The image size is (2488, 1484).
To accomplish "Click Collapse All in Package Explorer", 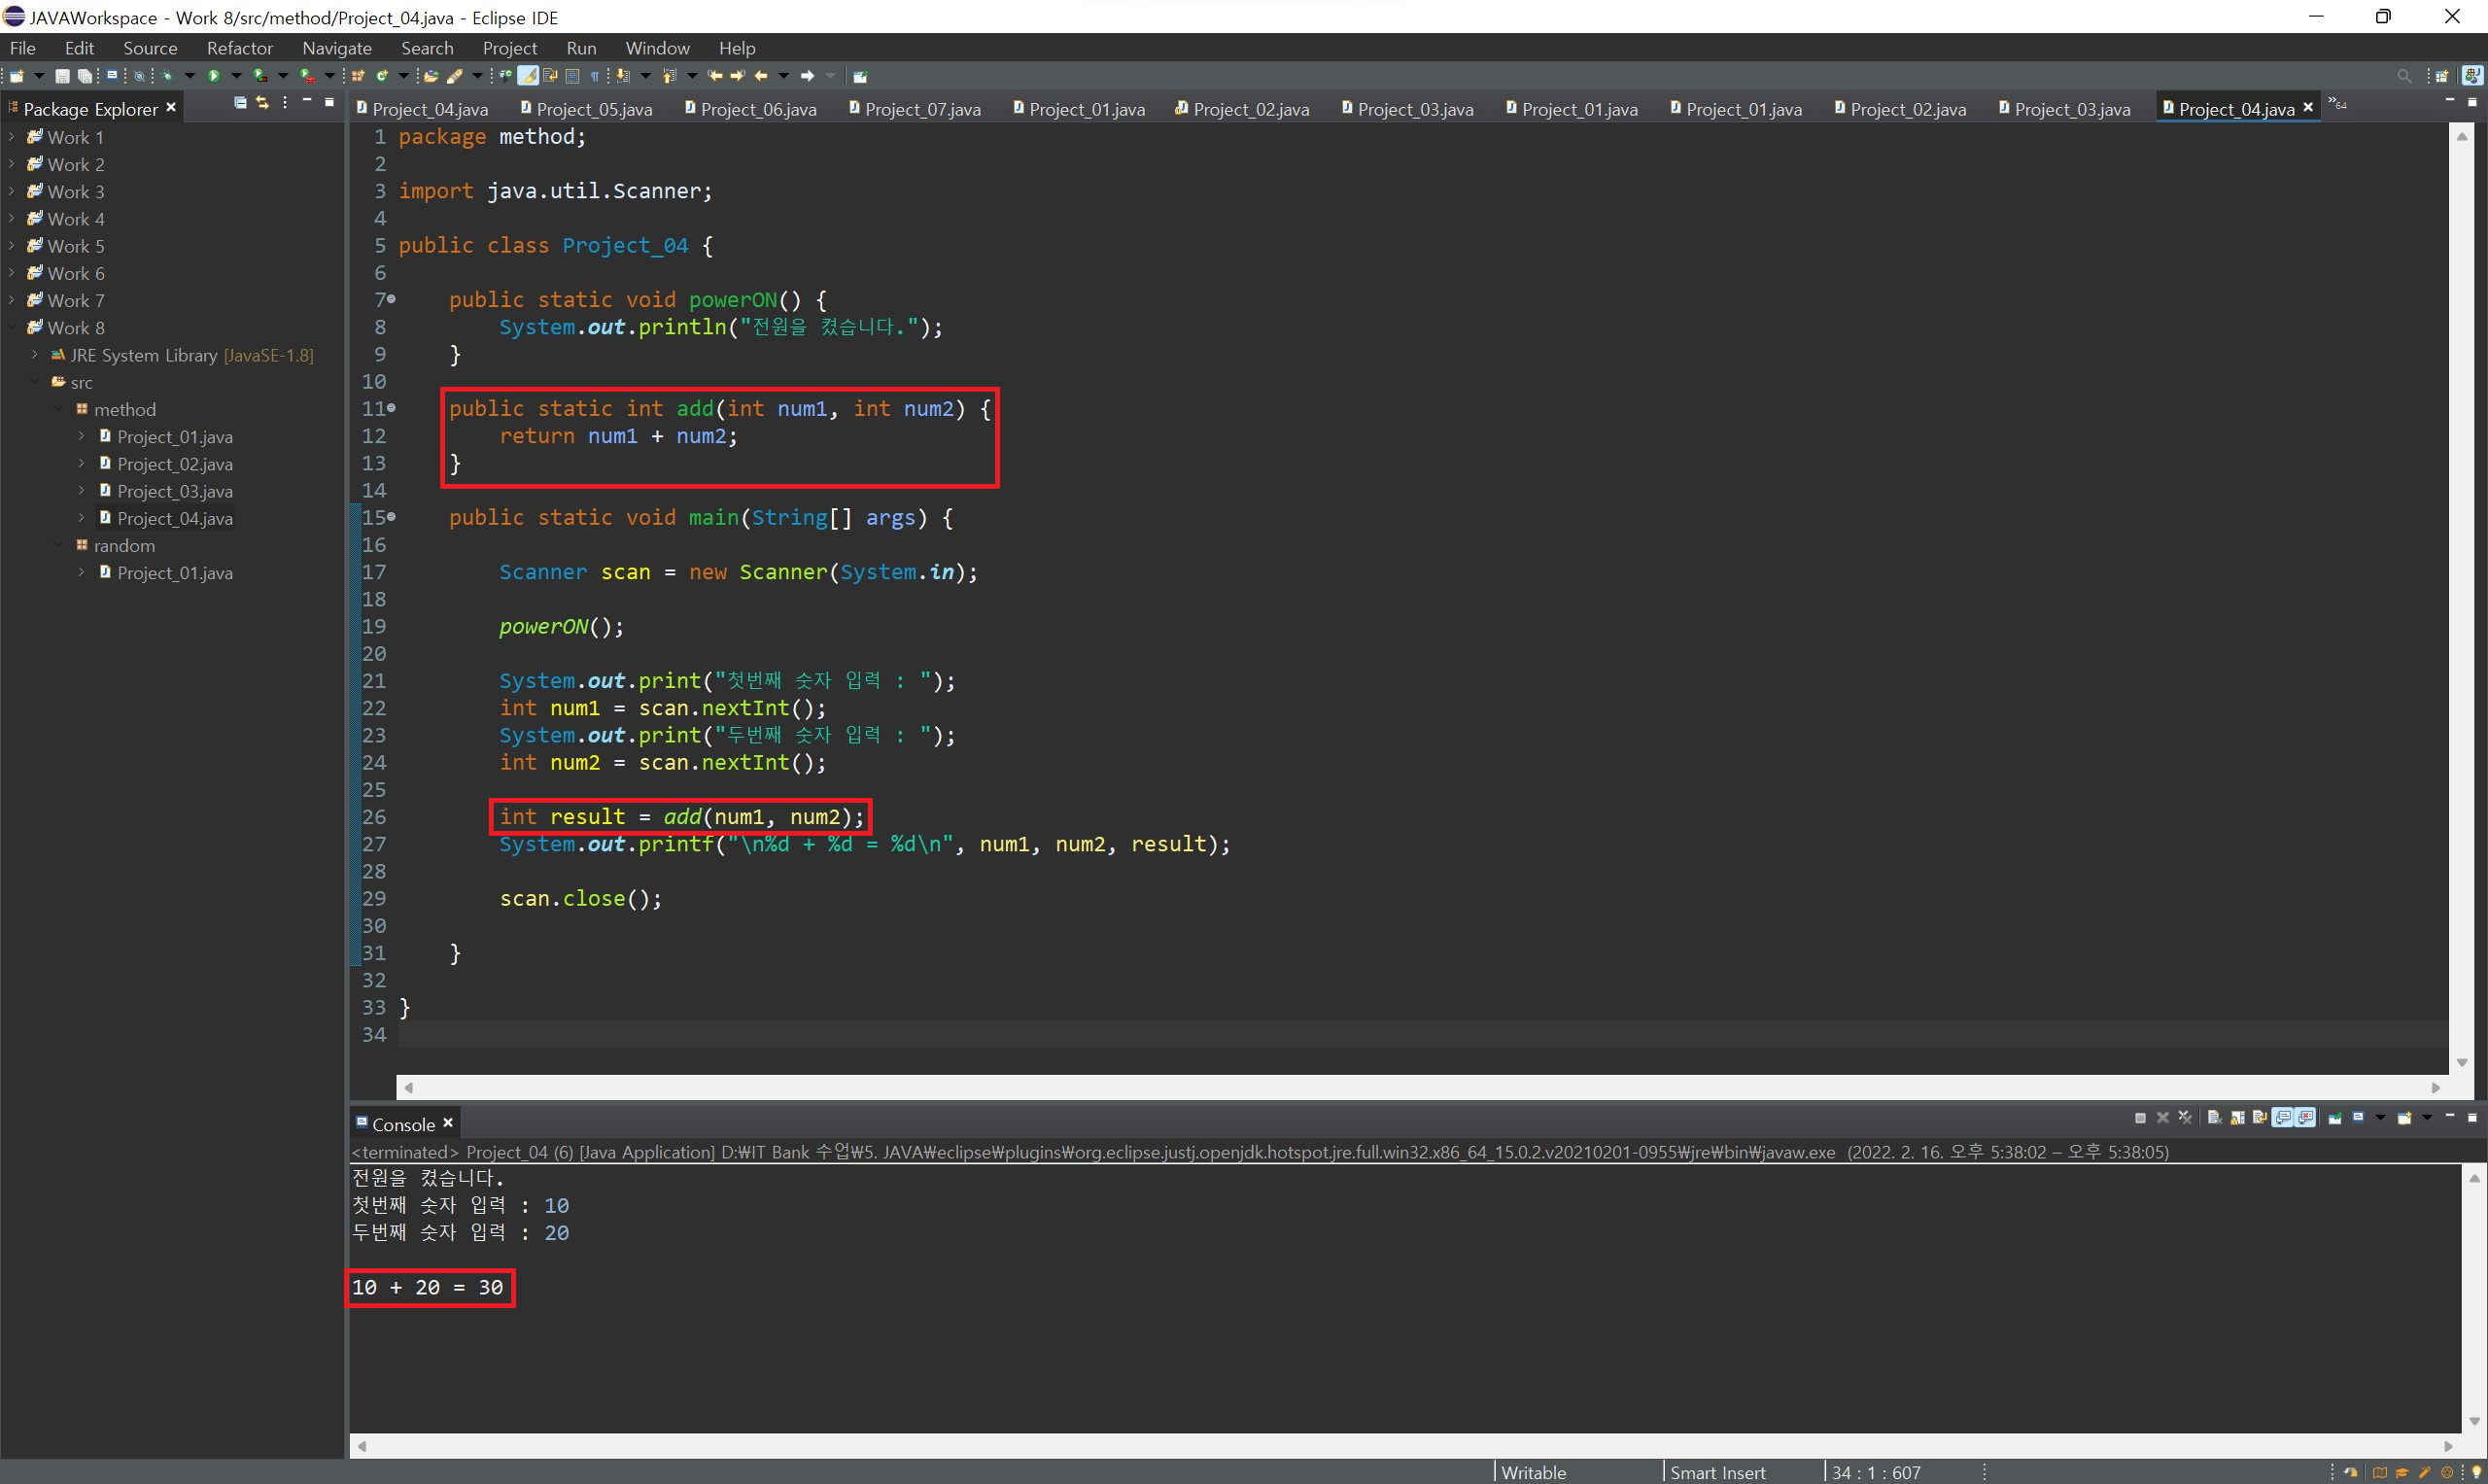I will point(240,103).
